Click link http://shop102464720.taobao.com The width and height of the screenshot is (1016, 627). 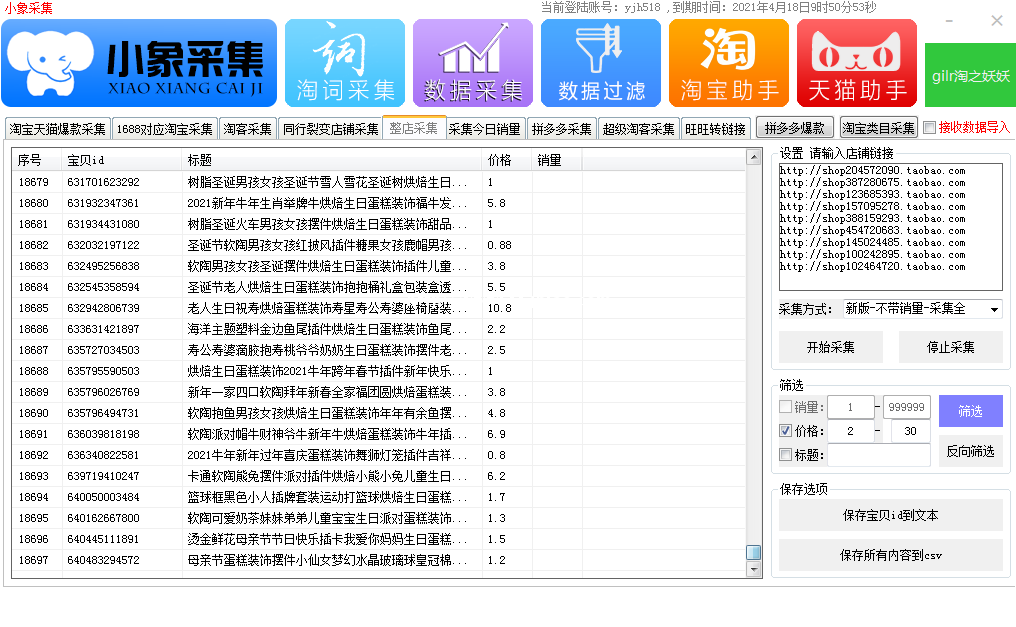coord(872,266)
